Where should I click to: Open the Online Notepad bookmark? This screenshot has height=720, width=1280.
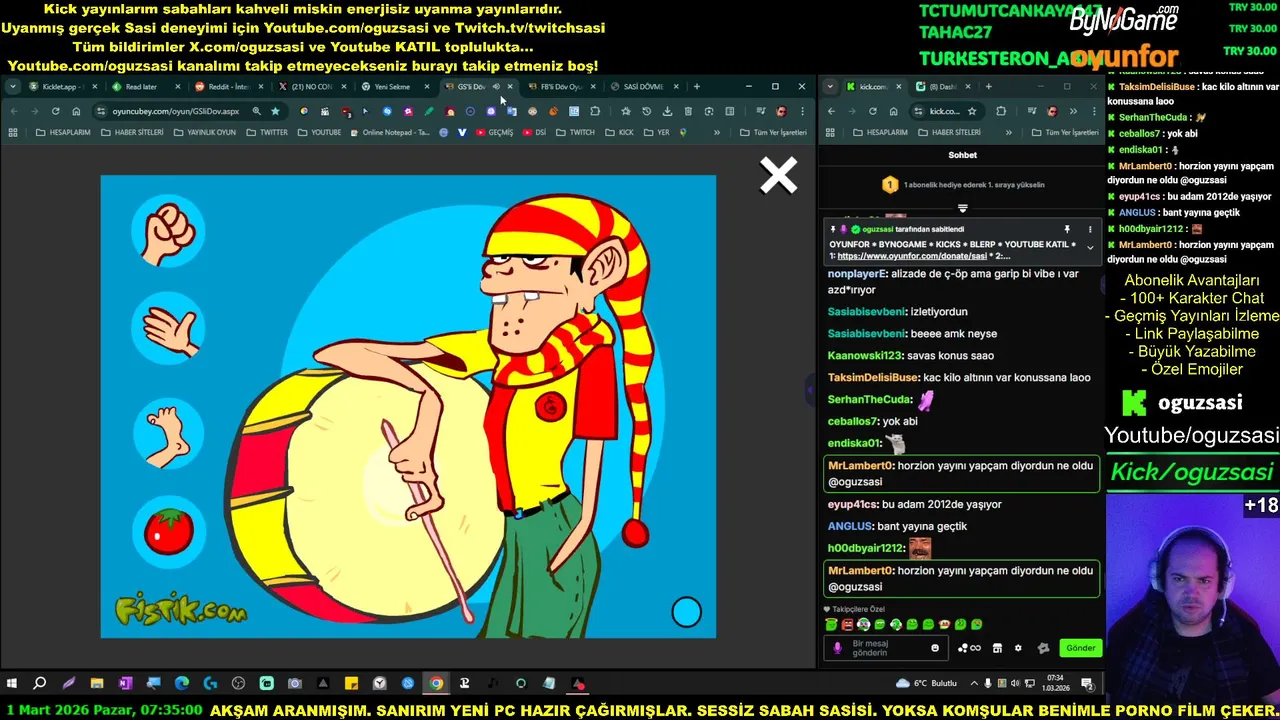(x=390, y=132)
